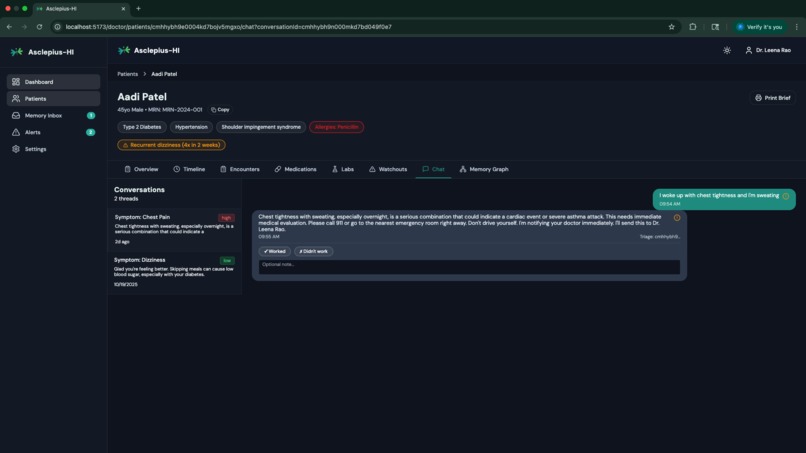Switch to the Medications tab
The height and width of the screenshot is (453, 806).
tap(296, 169)
